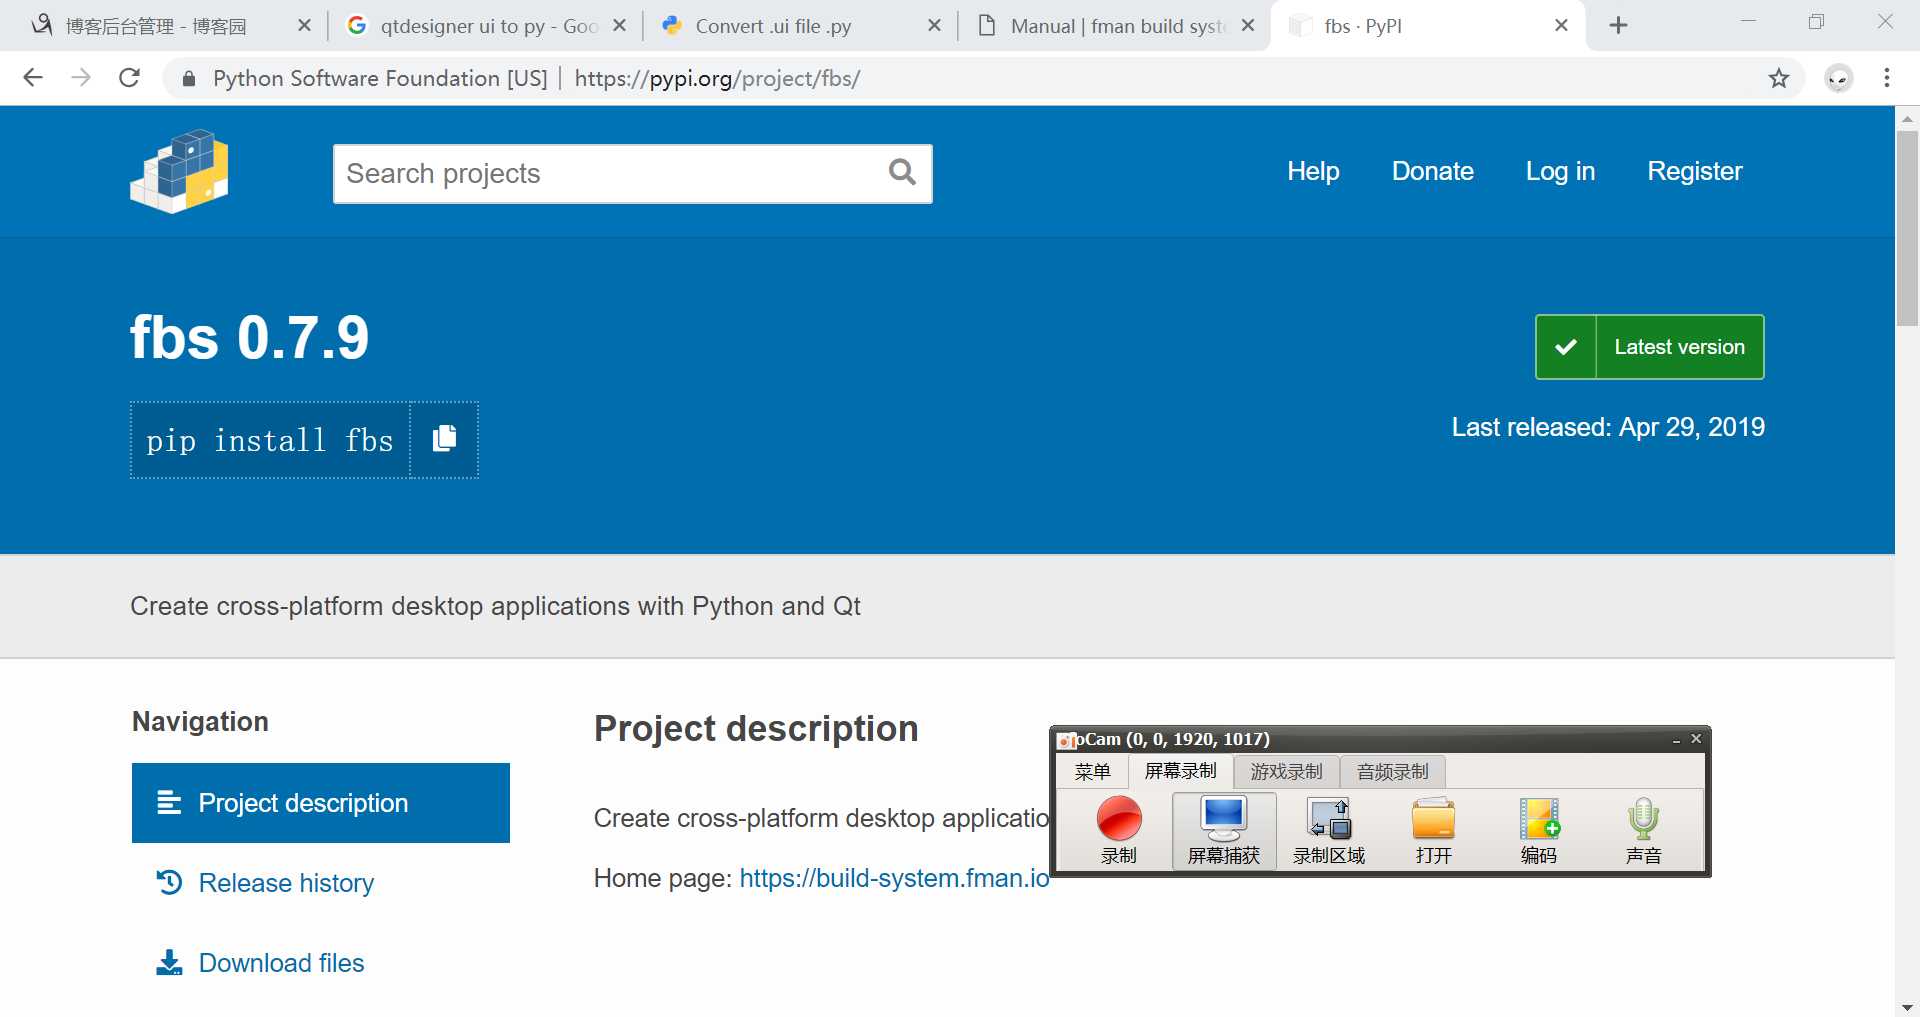Click the Chrome profile avatar icon
1920x1017 pixels.
[1839, 78]
